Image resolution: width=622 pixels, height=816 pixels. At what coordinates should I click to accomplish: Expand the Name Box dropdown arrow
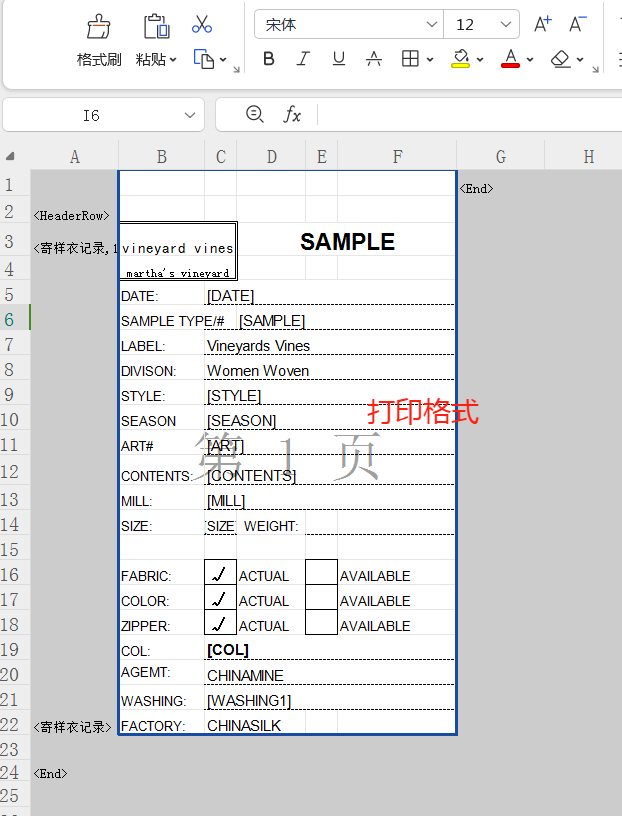pyautogui.click(x=190, y=115)
